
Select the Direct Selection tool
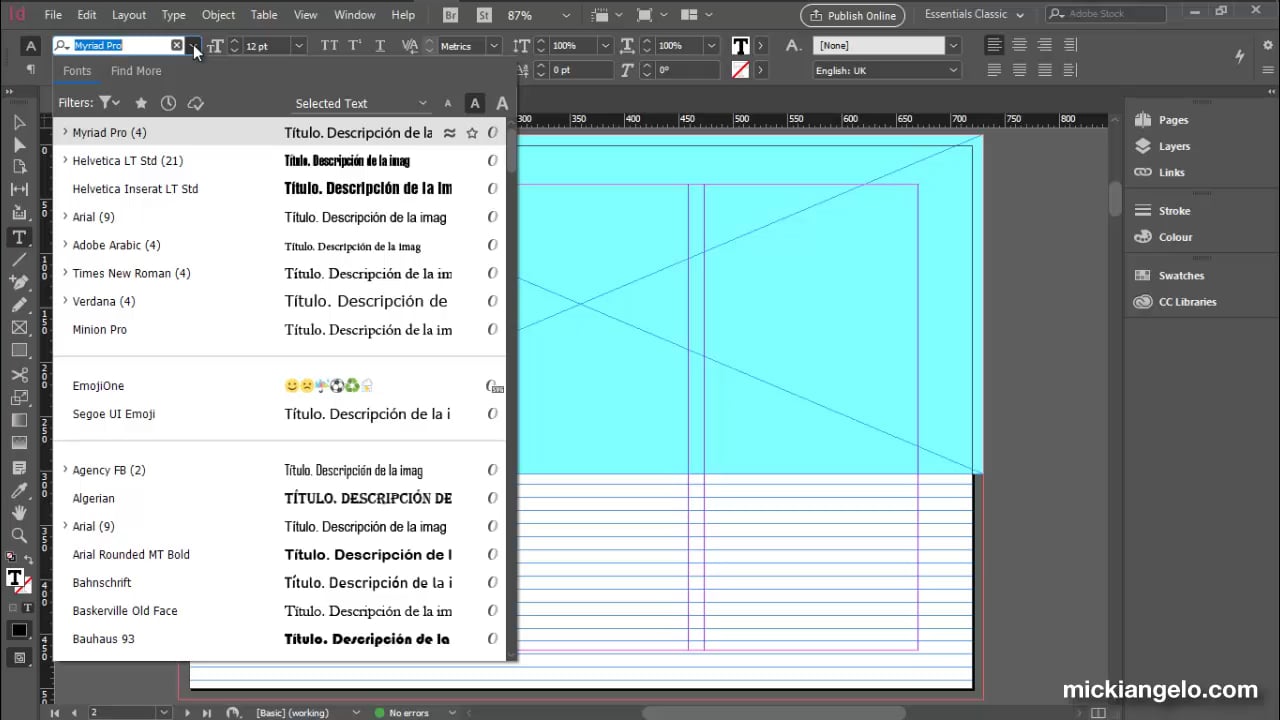coord(19,145)
